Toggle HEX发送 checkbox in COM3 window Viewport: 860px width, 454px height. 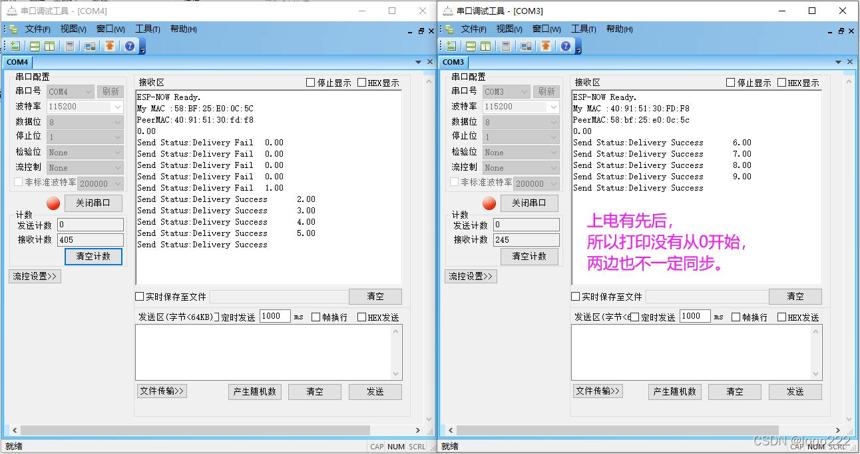click(x=782, y=317)
